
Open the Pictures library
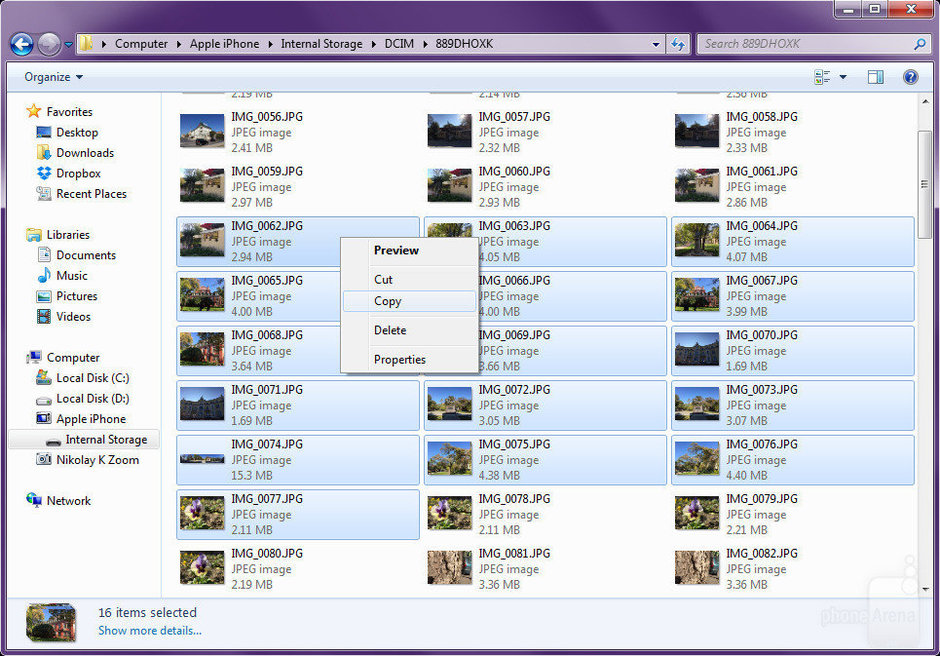point(77,296)
